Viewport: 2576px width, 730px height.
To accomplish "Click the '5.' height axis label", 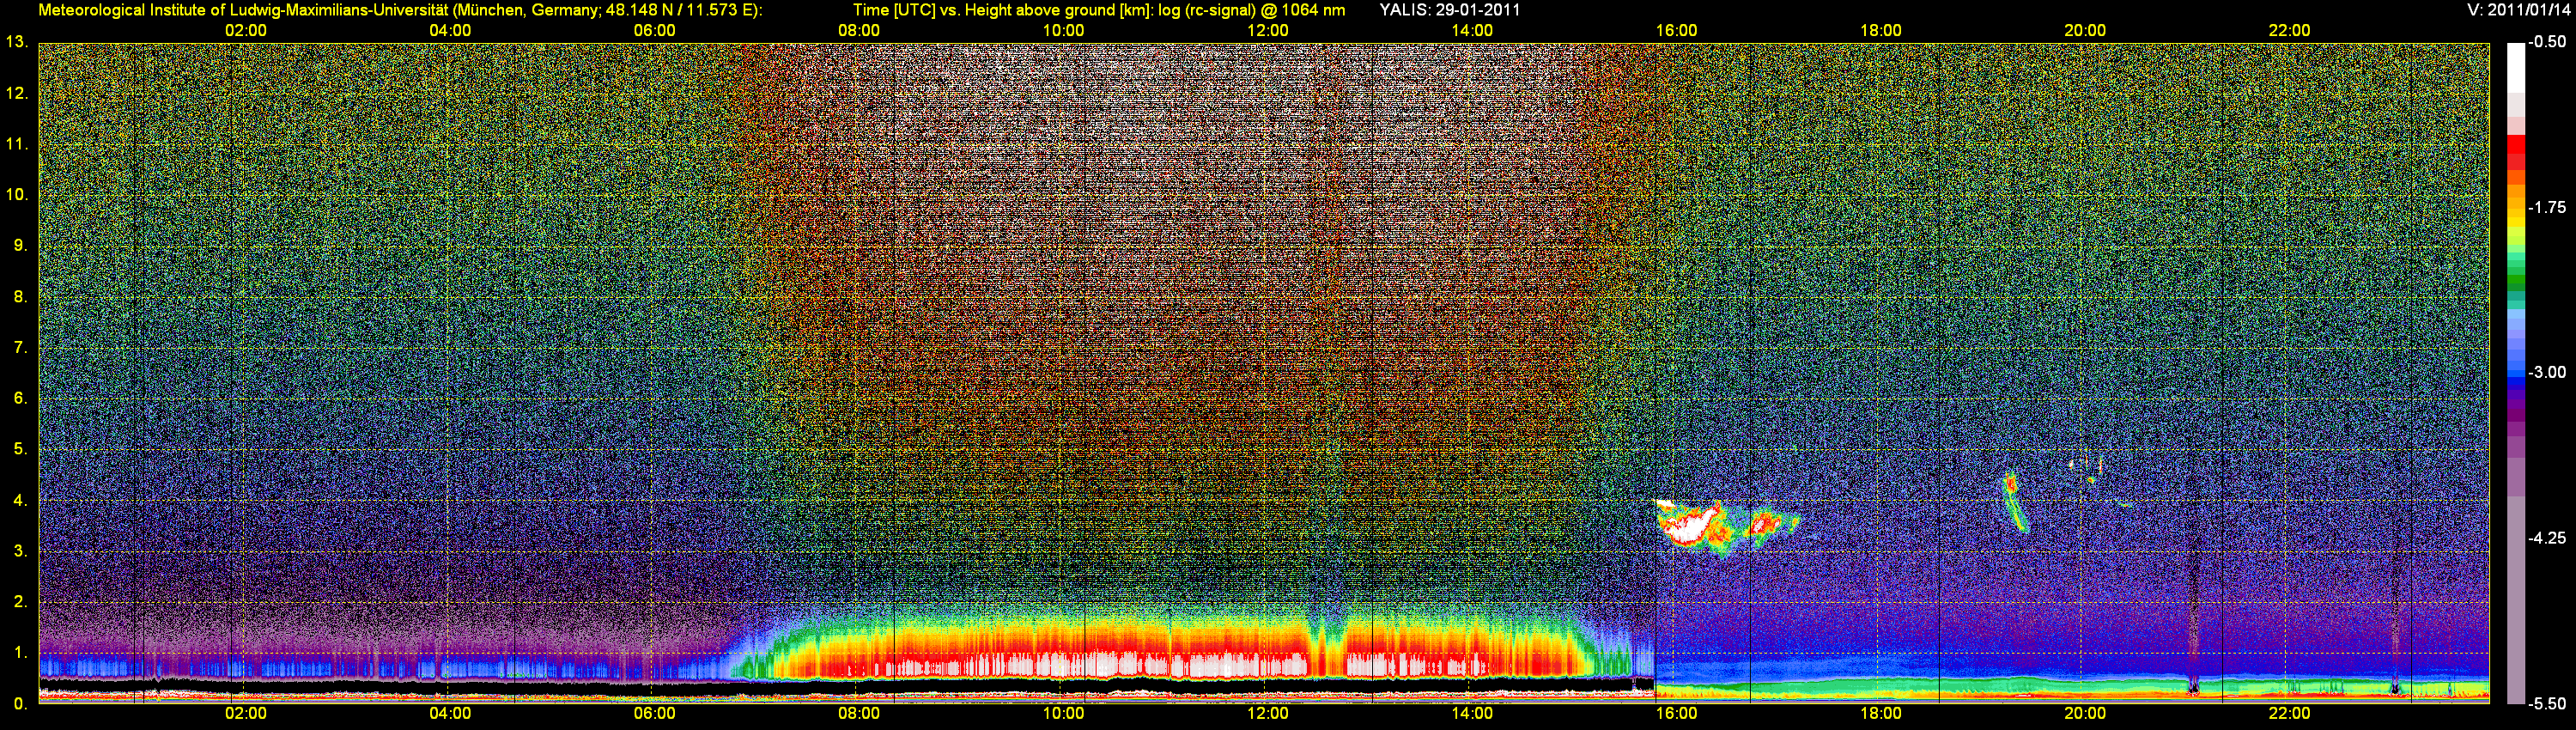I will 20,449.
